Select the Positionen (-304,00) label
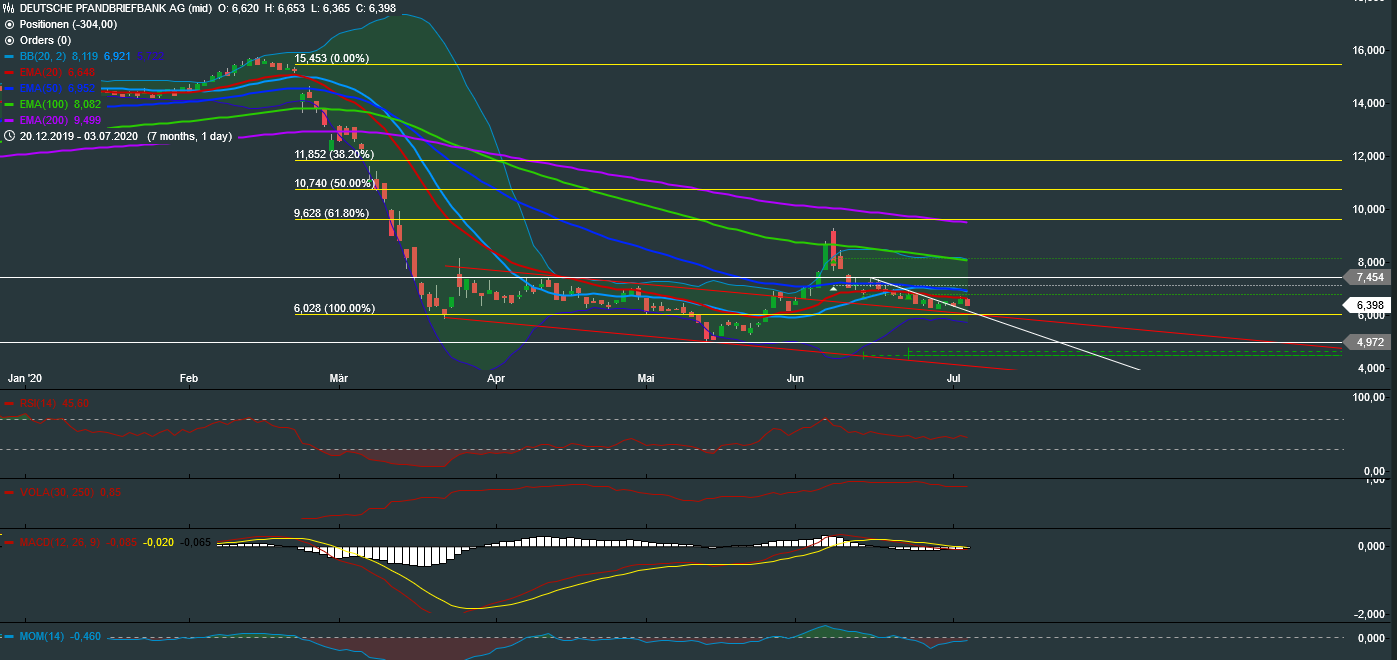The image size is (1397, 660). (68, 24)
